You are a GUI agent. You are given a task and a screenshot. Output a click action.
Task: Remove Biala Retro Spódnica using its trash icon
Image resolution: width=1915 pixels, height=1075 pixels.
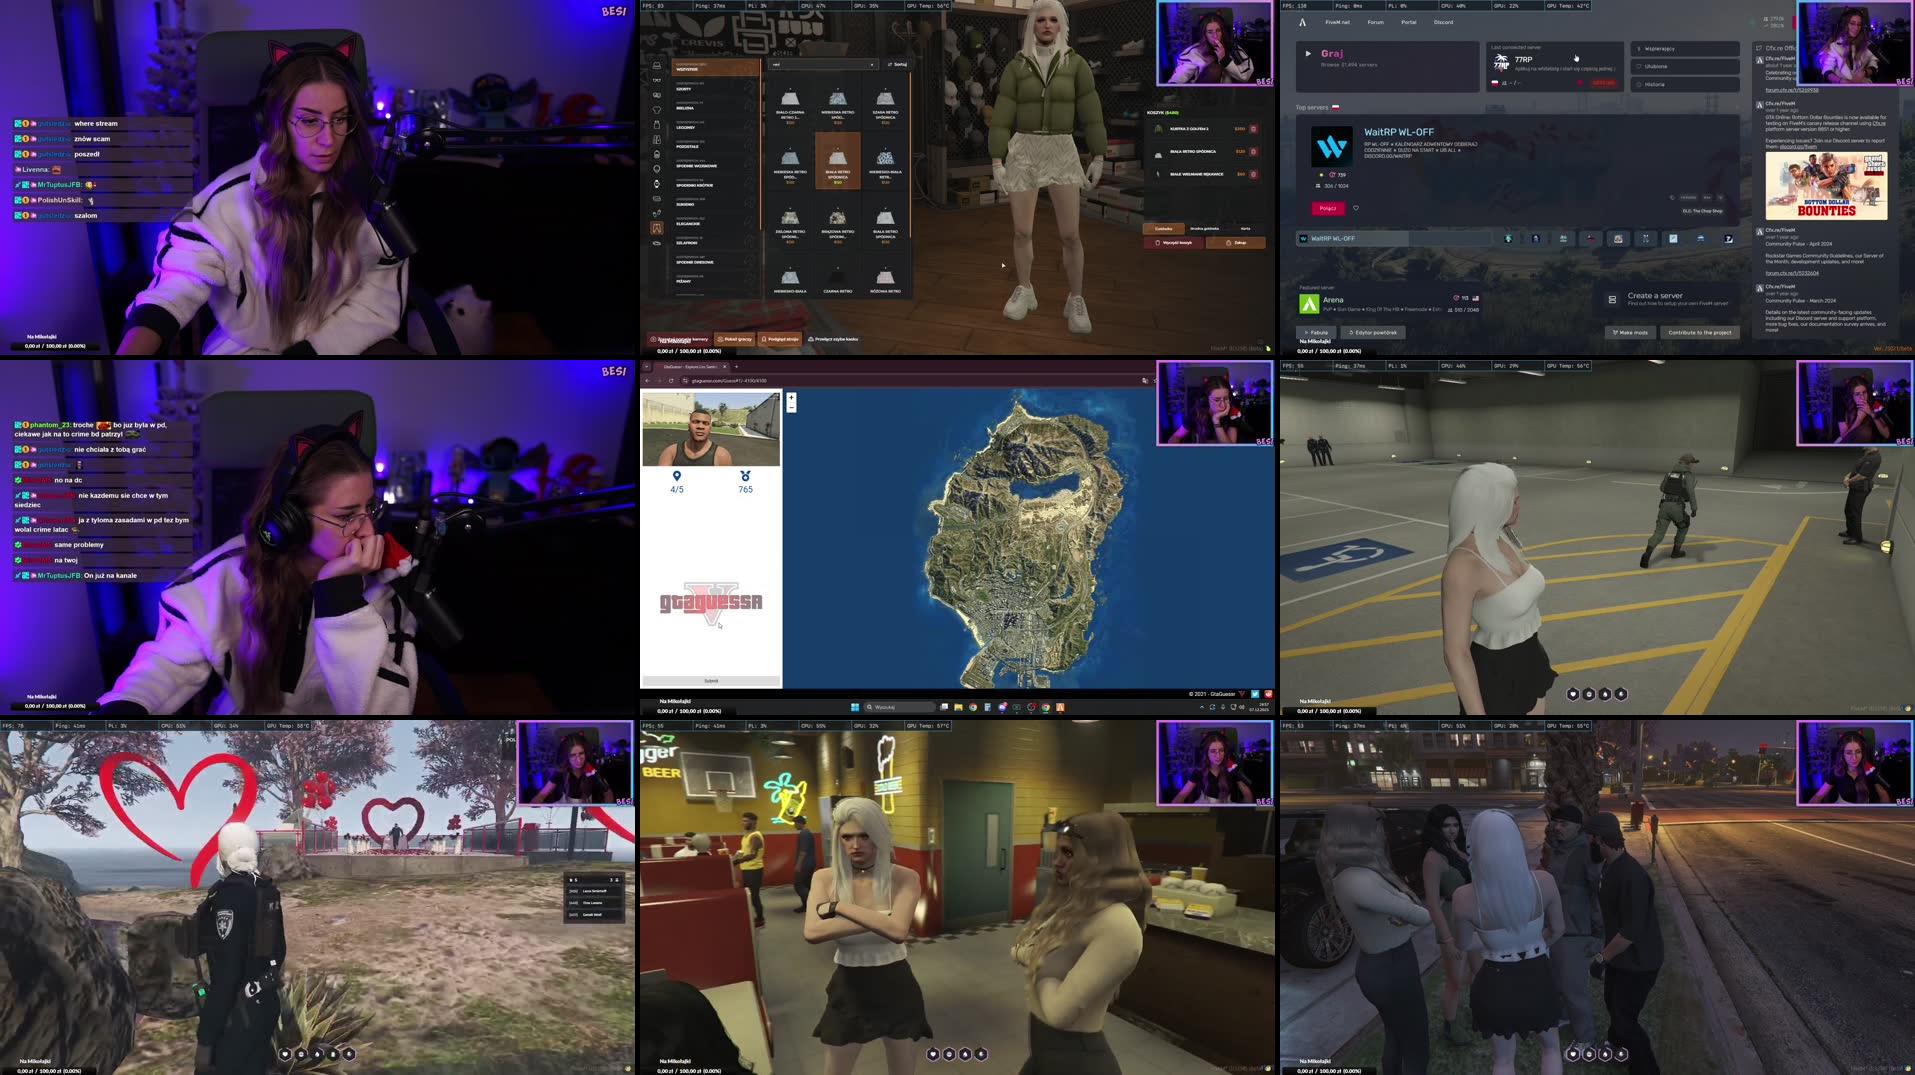(1253, 153)
